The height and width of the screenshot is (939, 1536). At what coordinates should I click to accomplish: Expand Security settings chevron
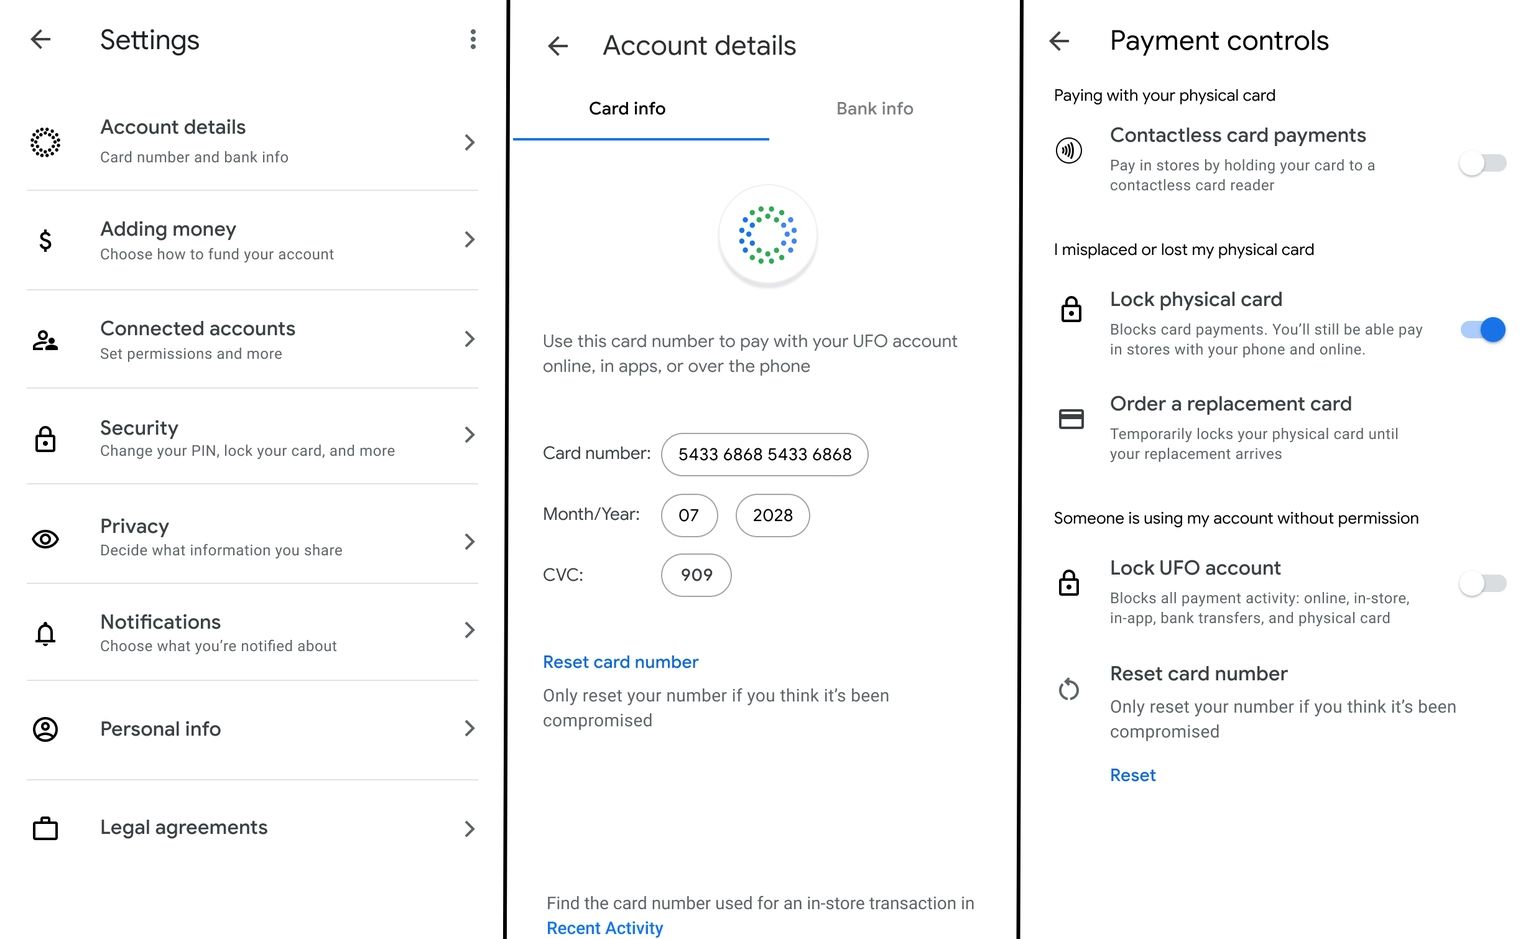(x=469, y=435)
